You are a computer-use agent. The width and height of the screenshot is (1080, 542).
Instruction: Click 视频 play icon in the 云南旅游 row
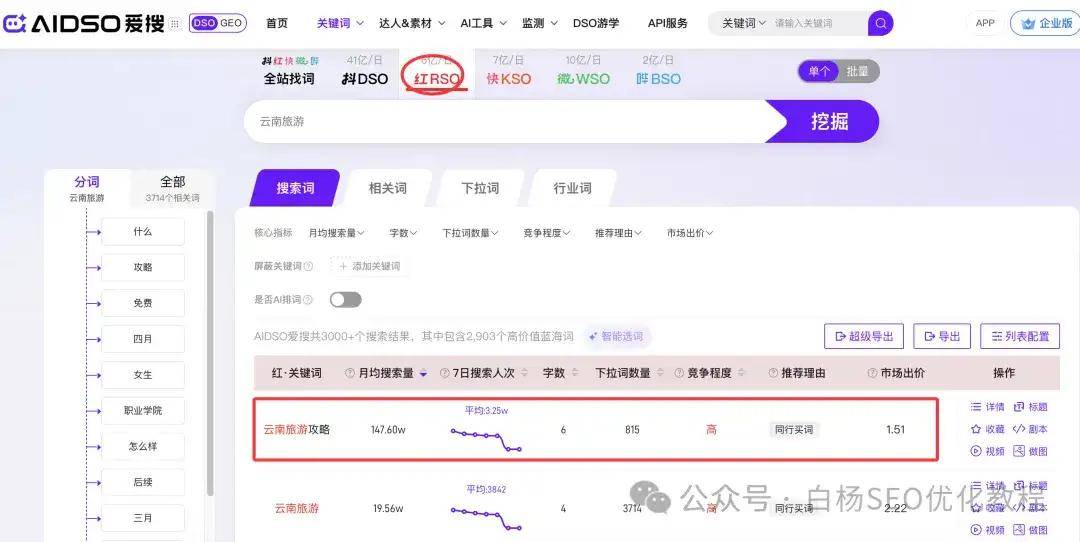[987, 530]
